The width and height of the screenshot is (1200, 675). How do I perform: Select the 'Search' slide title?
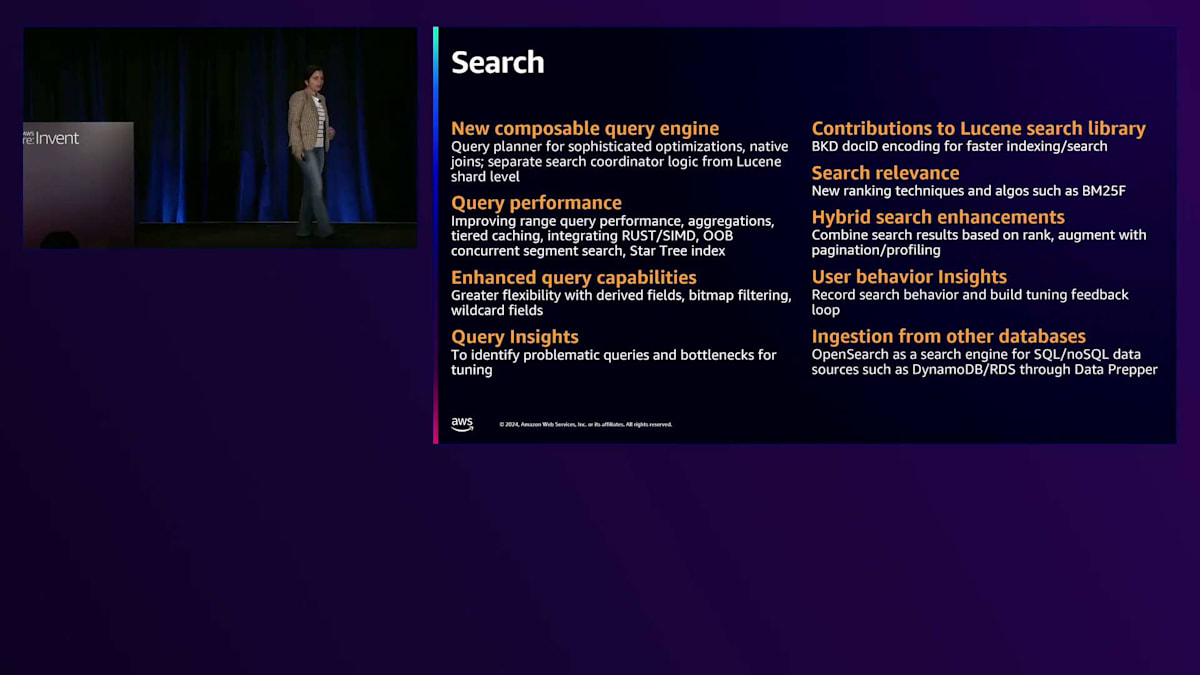(498, 62)
